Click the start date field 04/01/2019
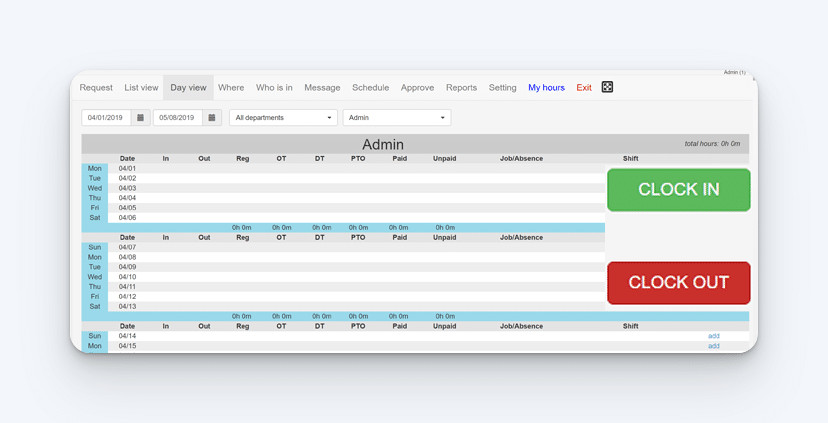 (x=106, y=118)
